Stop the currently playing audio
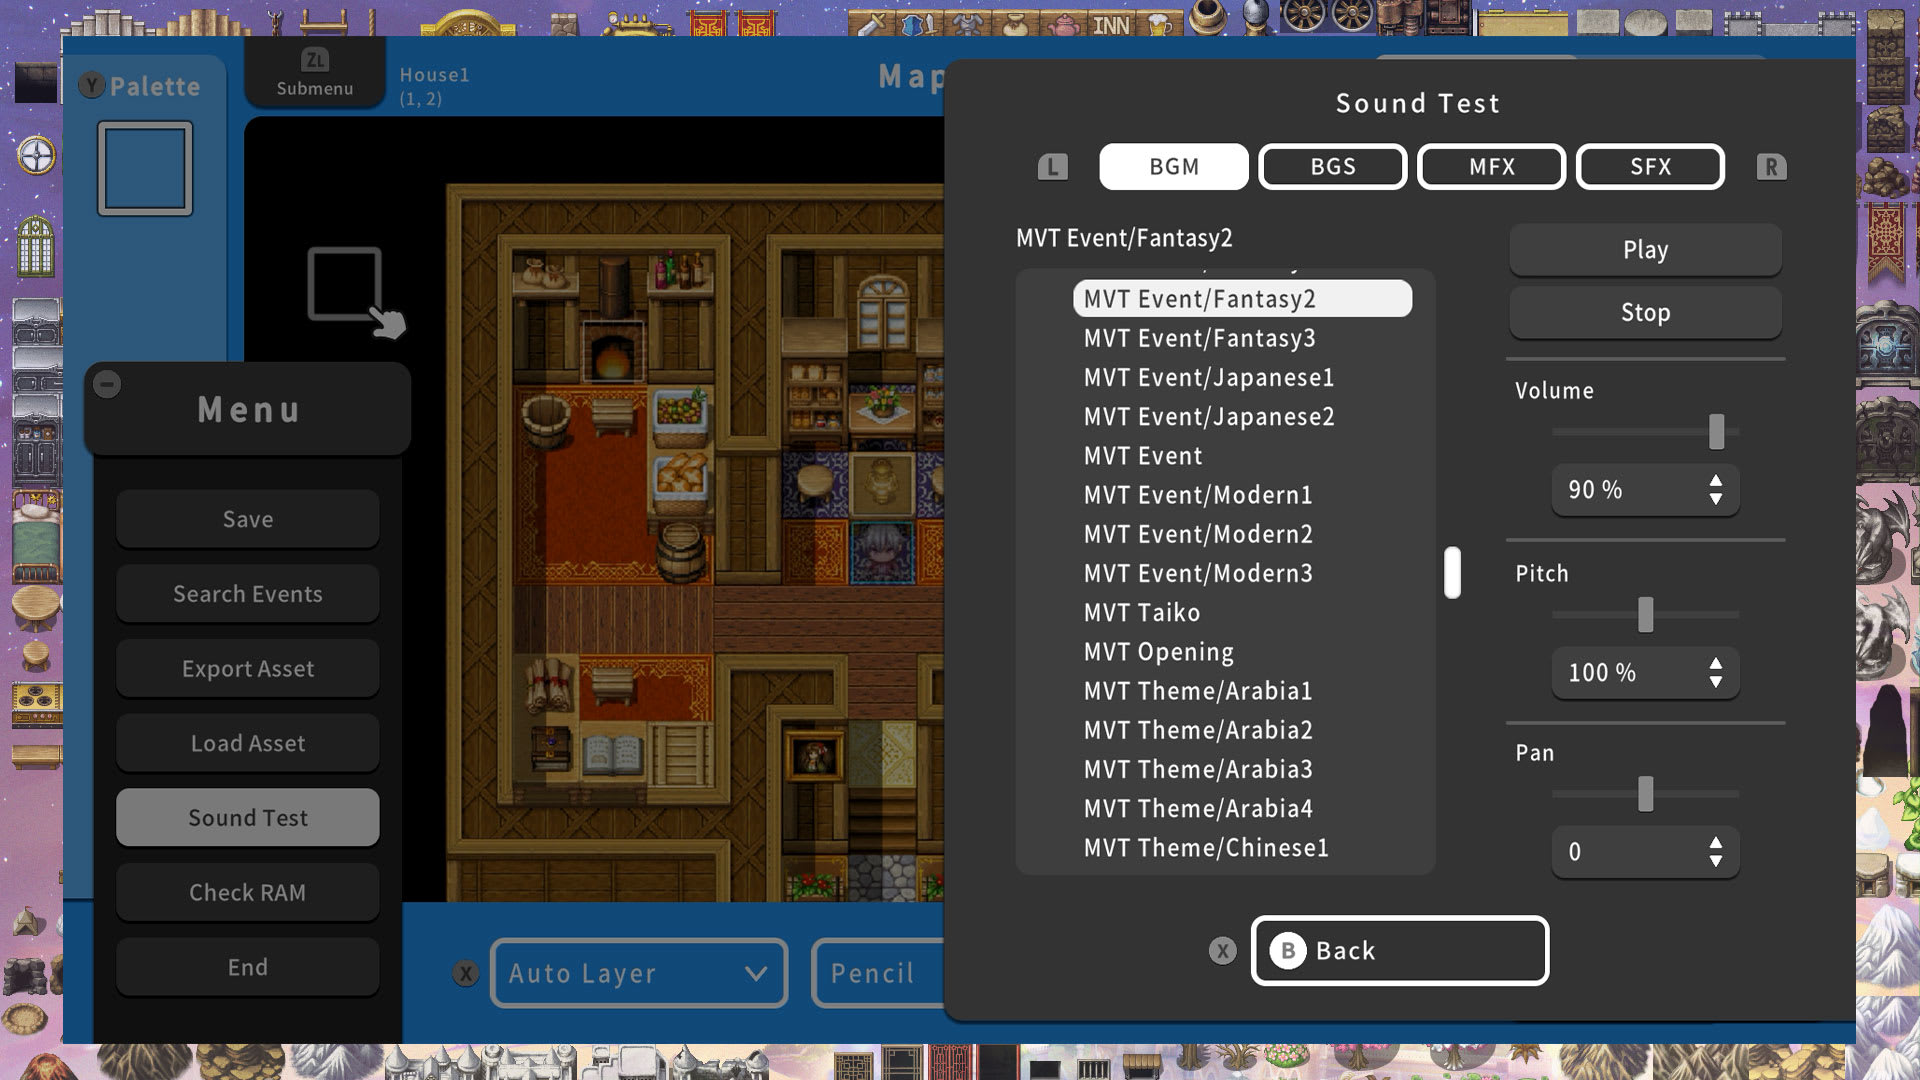 (x=1646, y=311)
